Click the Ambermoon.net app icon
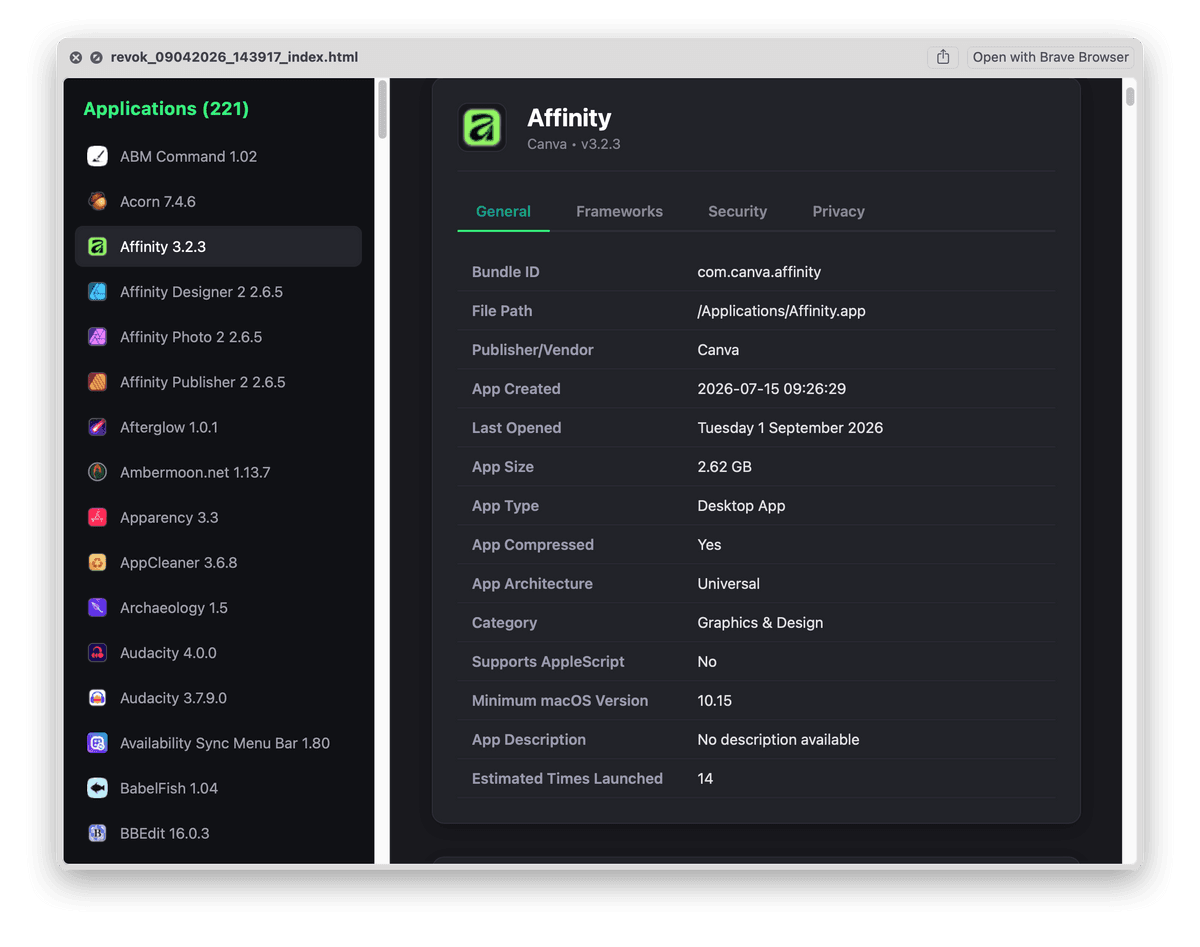Viewport: 1200px width, 947px height. 97,472
